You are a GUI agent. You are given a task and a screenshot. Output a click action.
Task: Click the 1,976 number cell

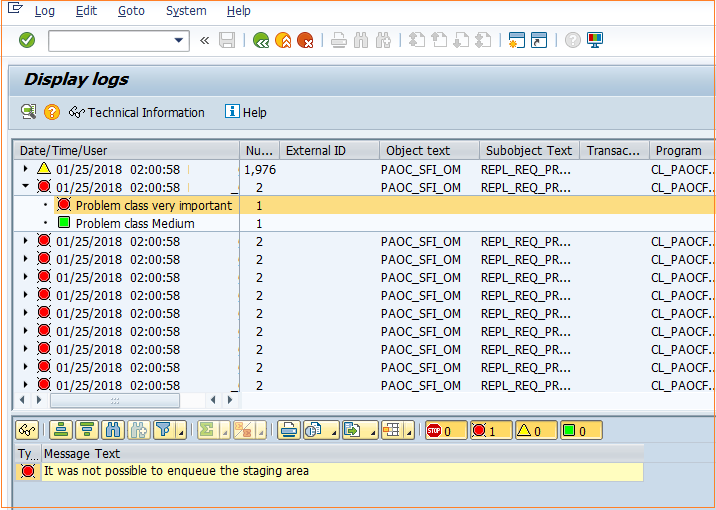coord(260,170)
